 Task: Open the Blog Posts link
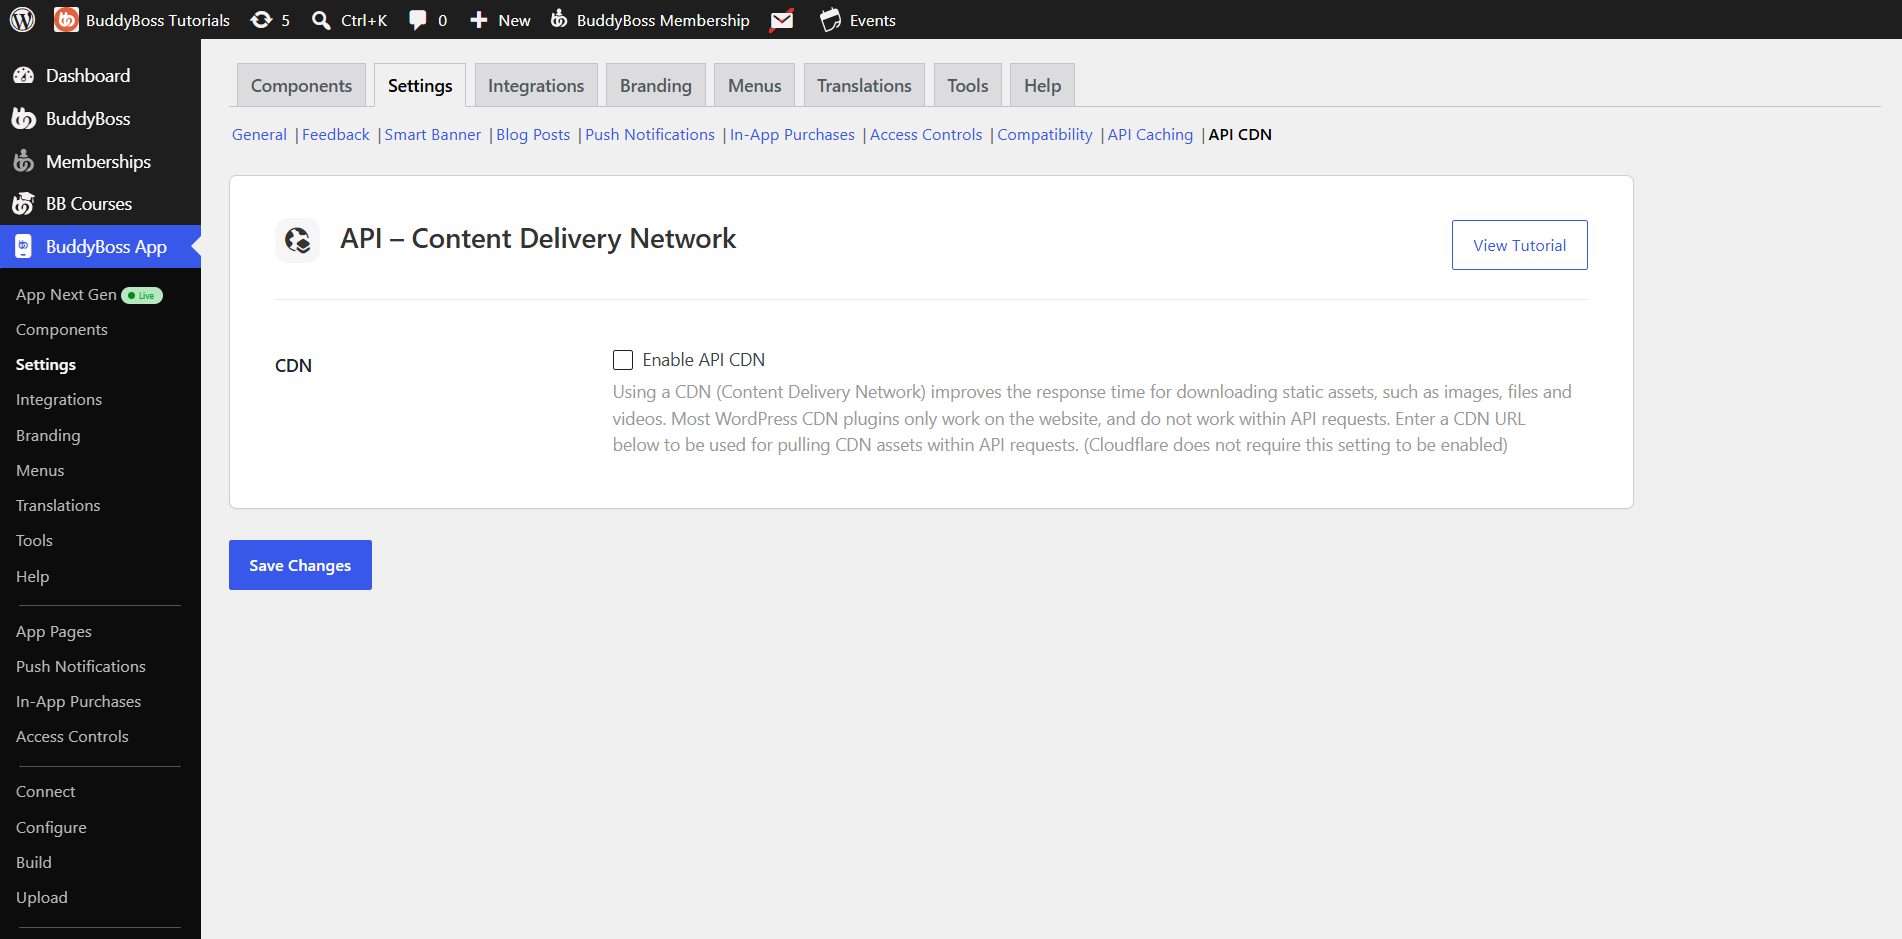point(533,134)
